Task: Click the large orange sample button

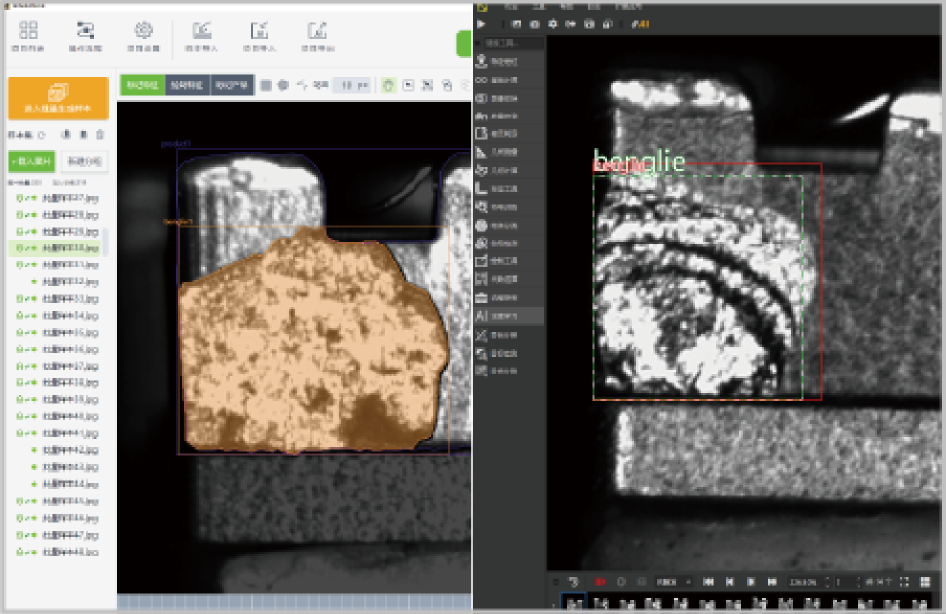Action: coord(58,99)
